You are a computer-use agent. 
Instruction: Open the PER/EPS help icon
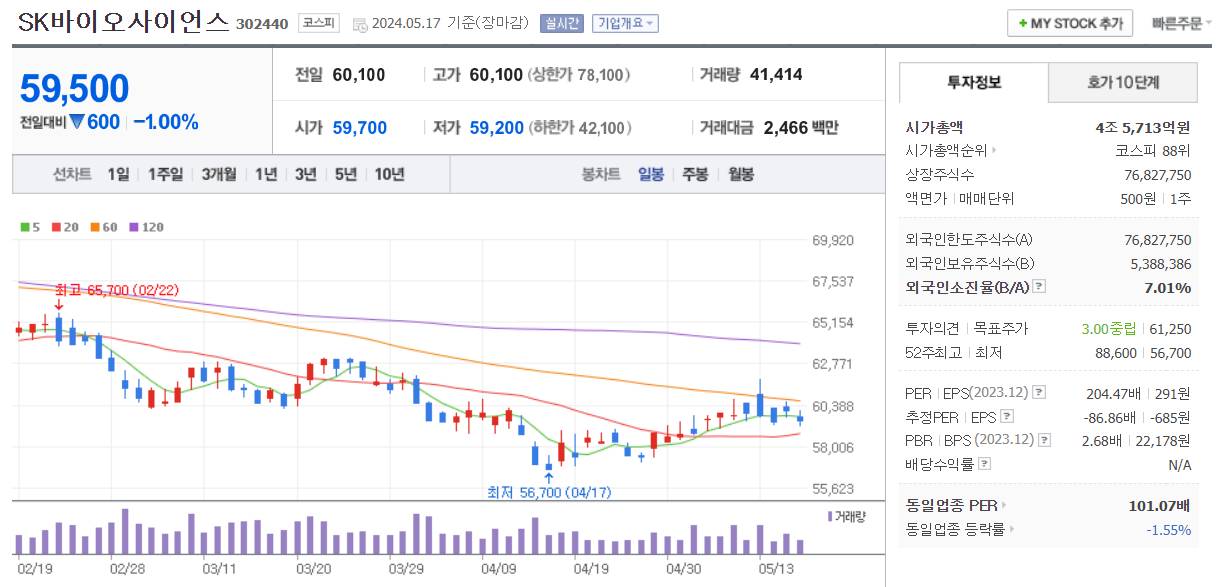click(x=1039, y=392)
